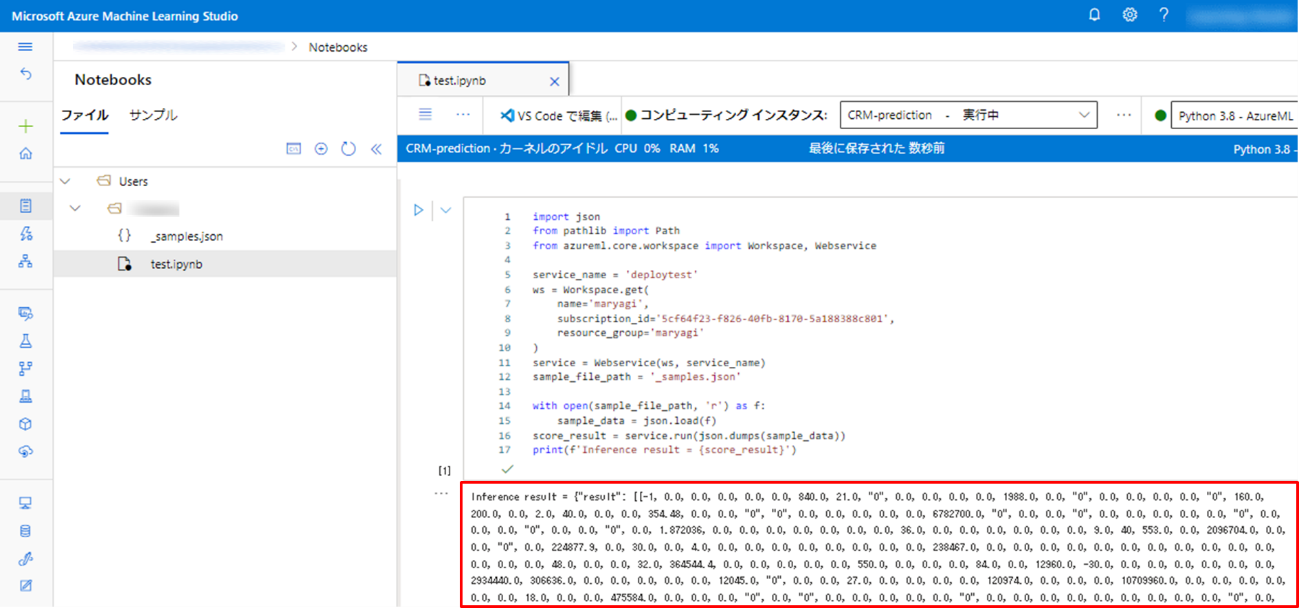Click the line sample_file_path = '_samples.json'
The height and width of the screenshot is (608, 1299).
coord(637,377)
